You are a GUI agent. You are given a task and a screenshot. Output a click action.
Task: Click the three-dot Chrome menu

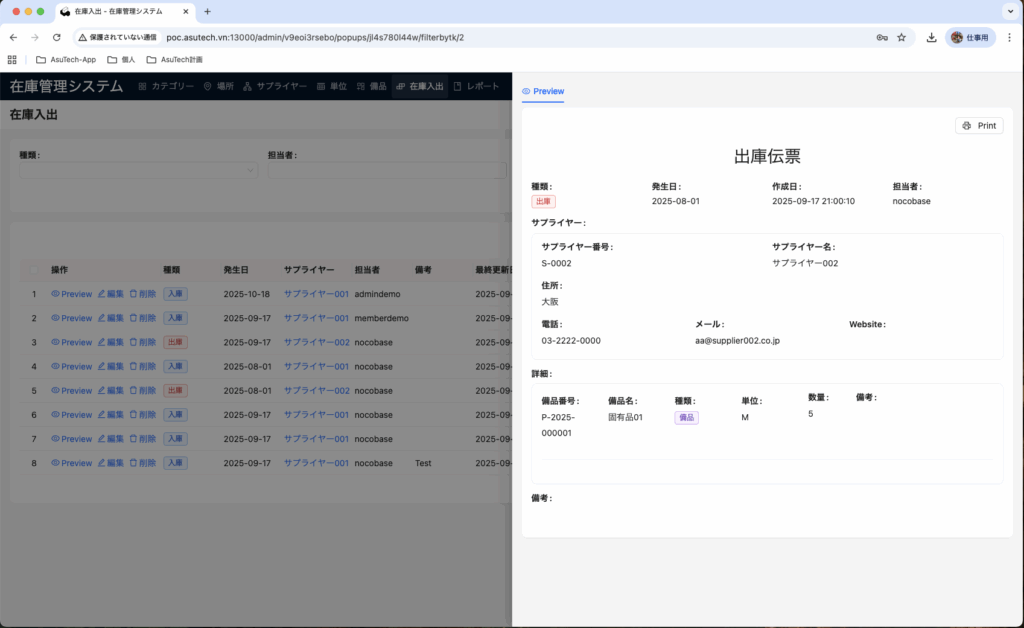click(x=1008, y=37)
